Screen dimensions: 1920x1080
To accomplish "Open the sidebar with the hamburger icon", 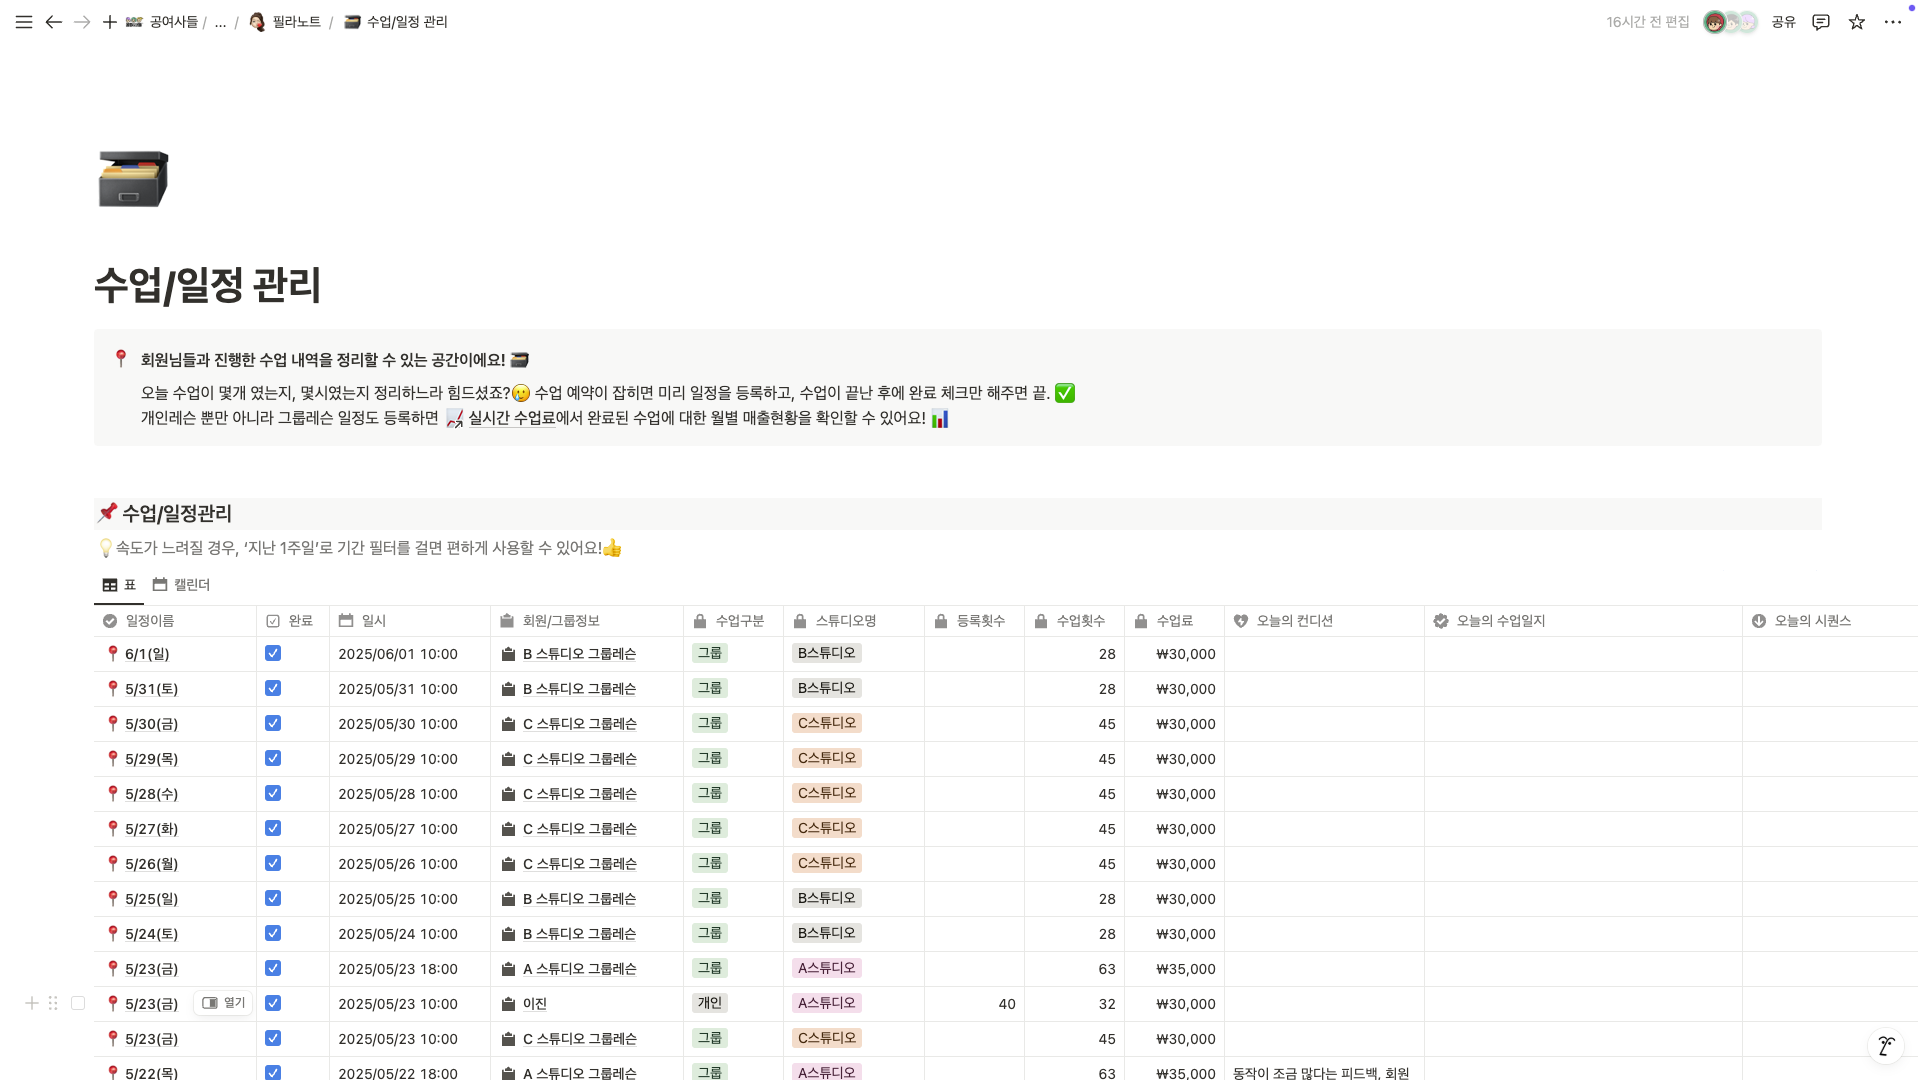I will tap(23, 21).
